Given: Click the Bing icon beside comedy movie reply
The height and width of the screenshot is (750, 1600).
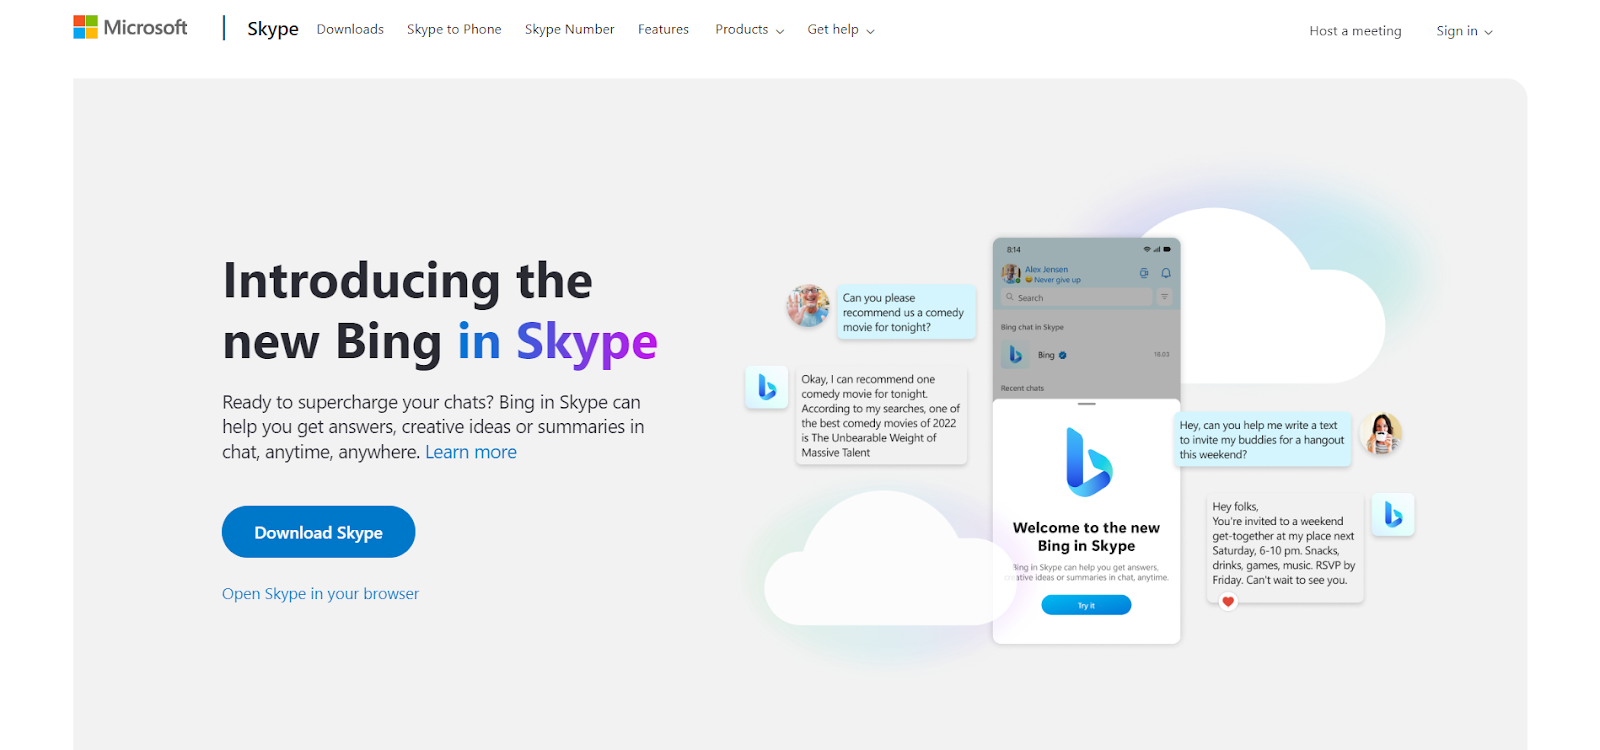Looking at the screenshot, I should coord(767,387).
